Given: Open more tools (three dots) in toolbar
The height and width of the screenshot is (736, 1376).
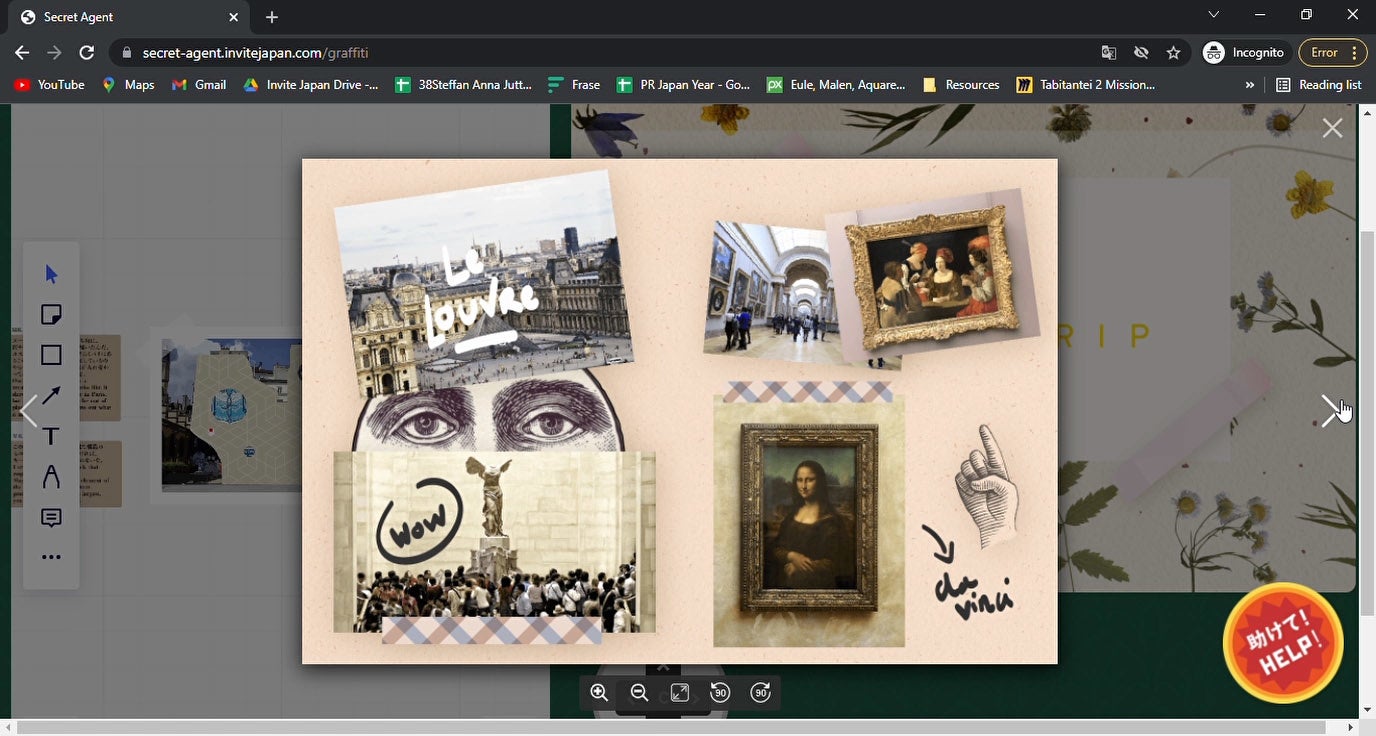Looking at the screenshot, I should (51, 557).
